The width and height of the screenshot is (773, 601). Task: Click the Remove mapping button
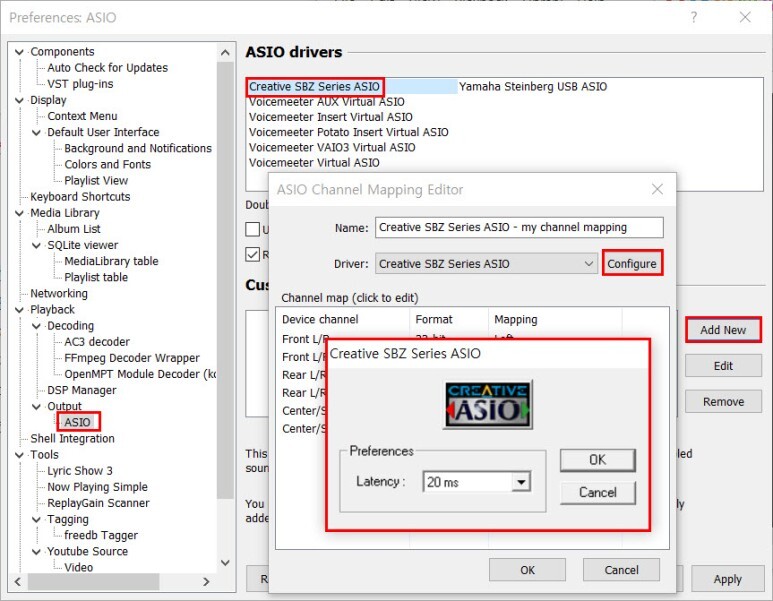click(x=723, y=402)
